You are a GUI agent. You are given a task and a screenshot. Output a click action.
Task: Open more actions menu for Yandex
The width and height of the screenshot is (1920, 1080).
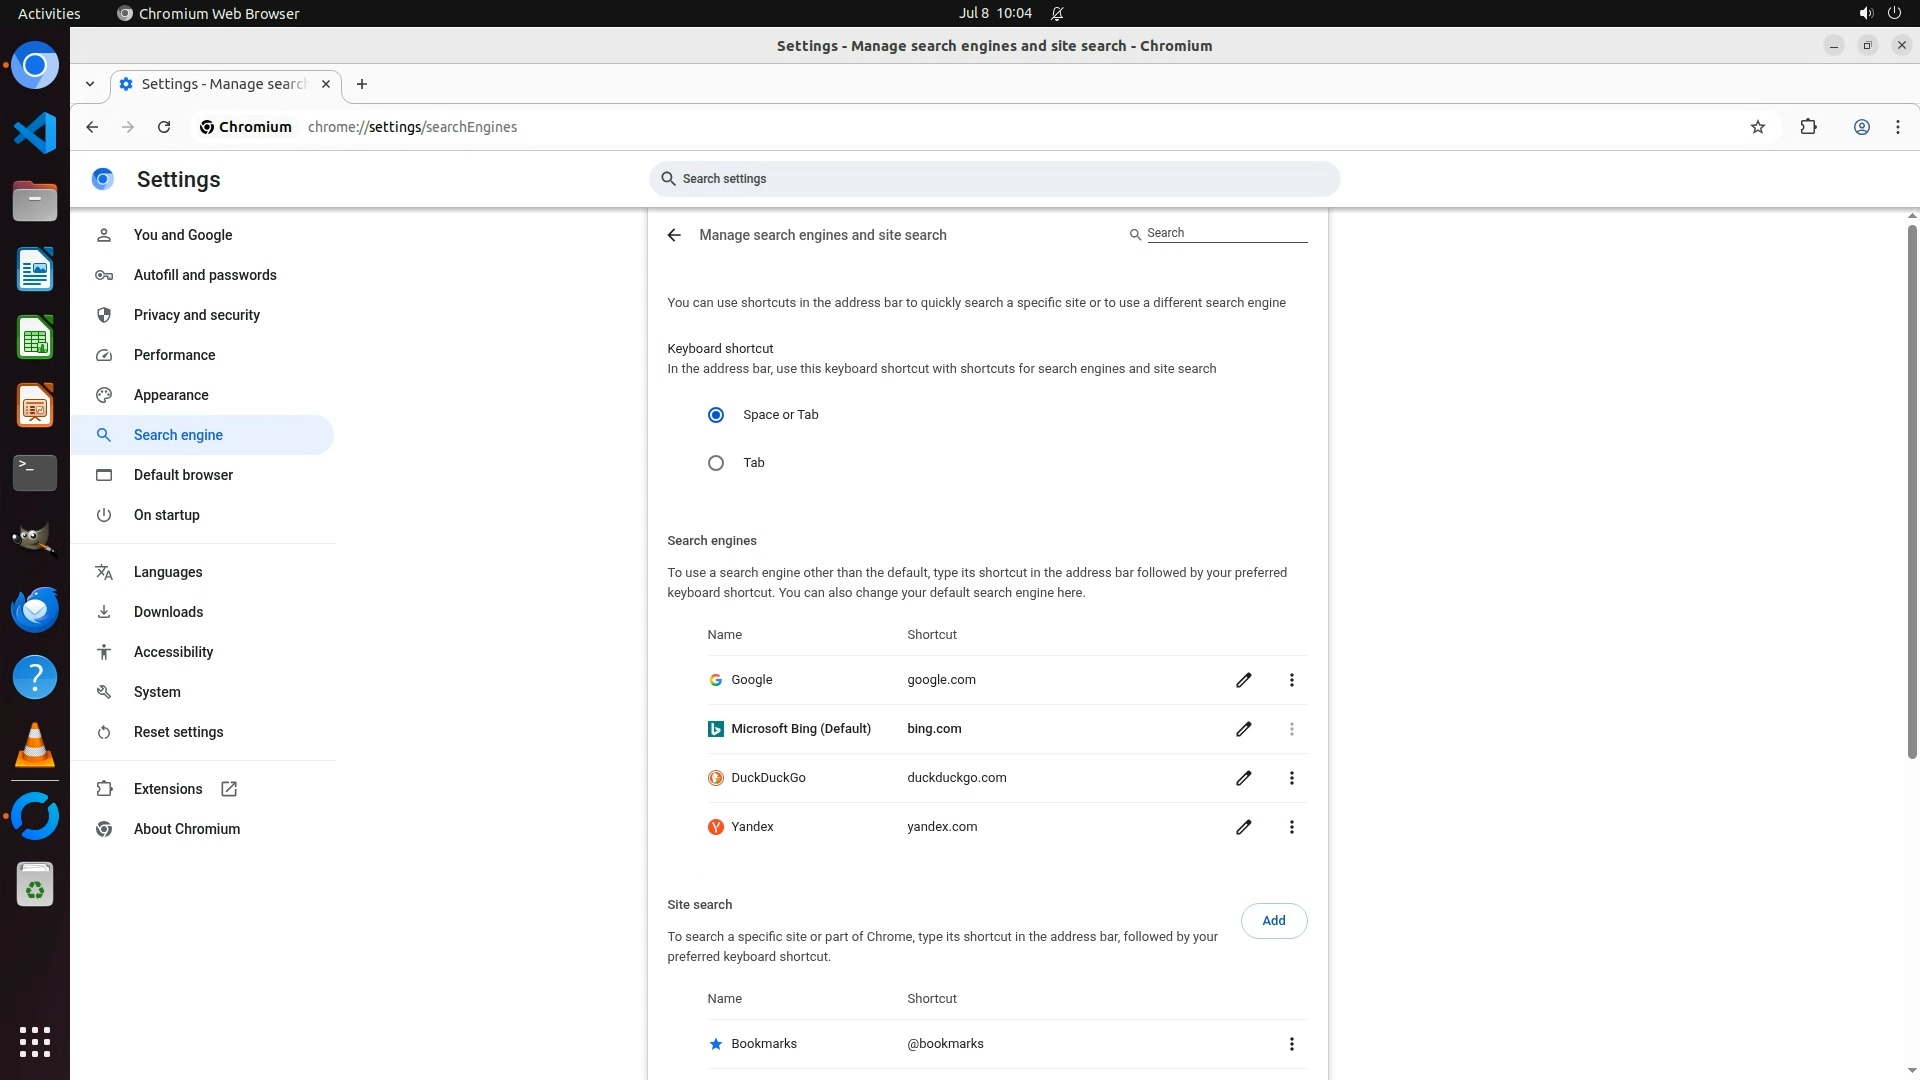1291,827
